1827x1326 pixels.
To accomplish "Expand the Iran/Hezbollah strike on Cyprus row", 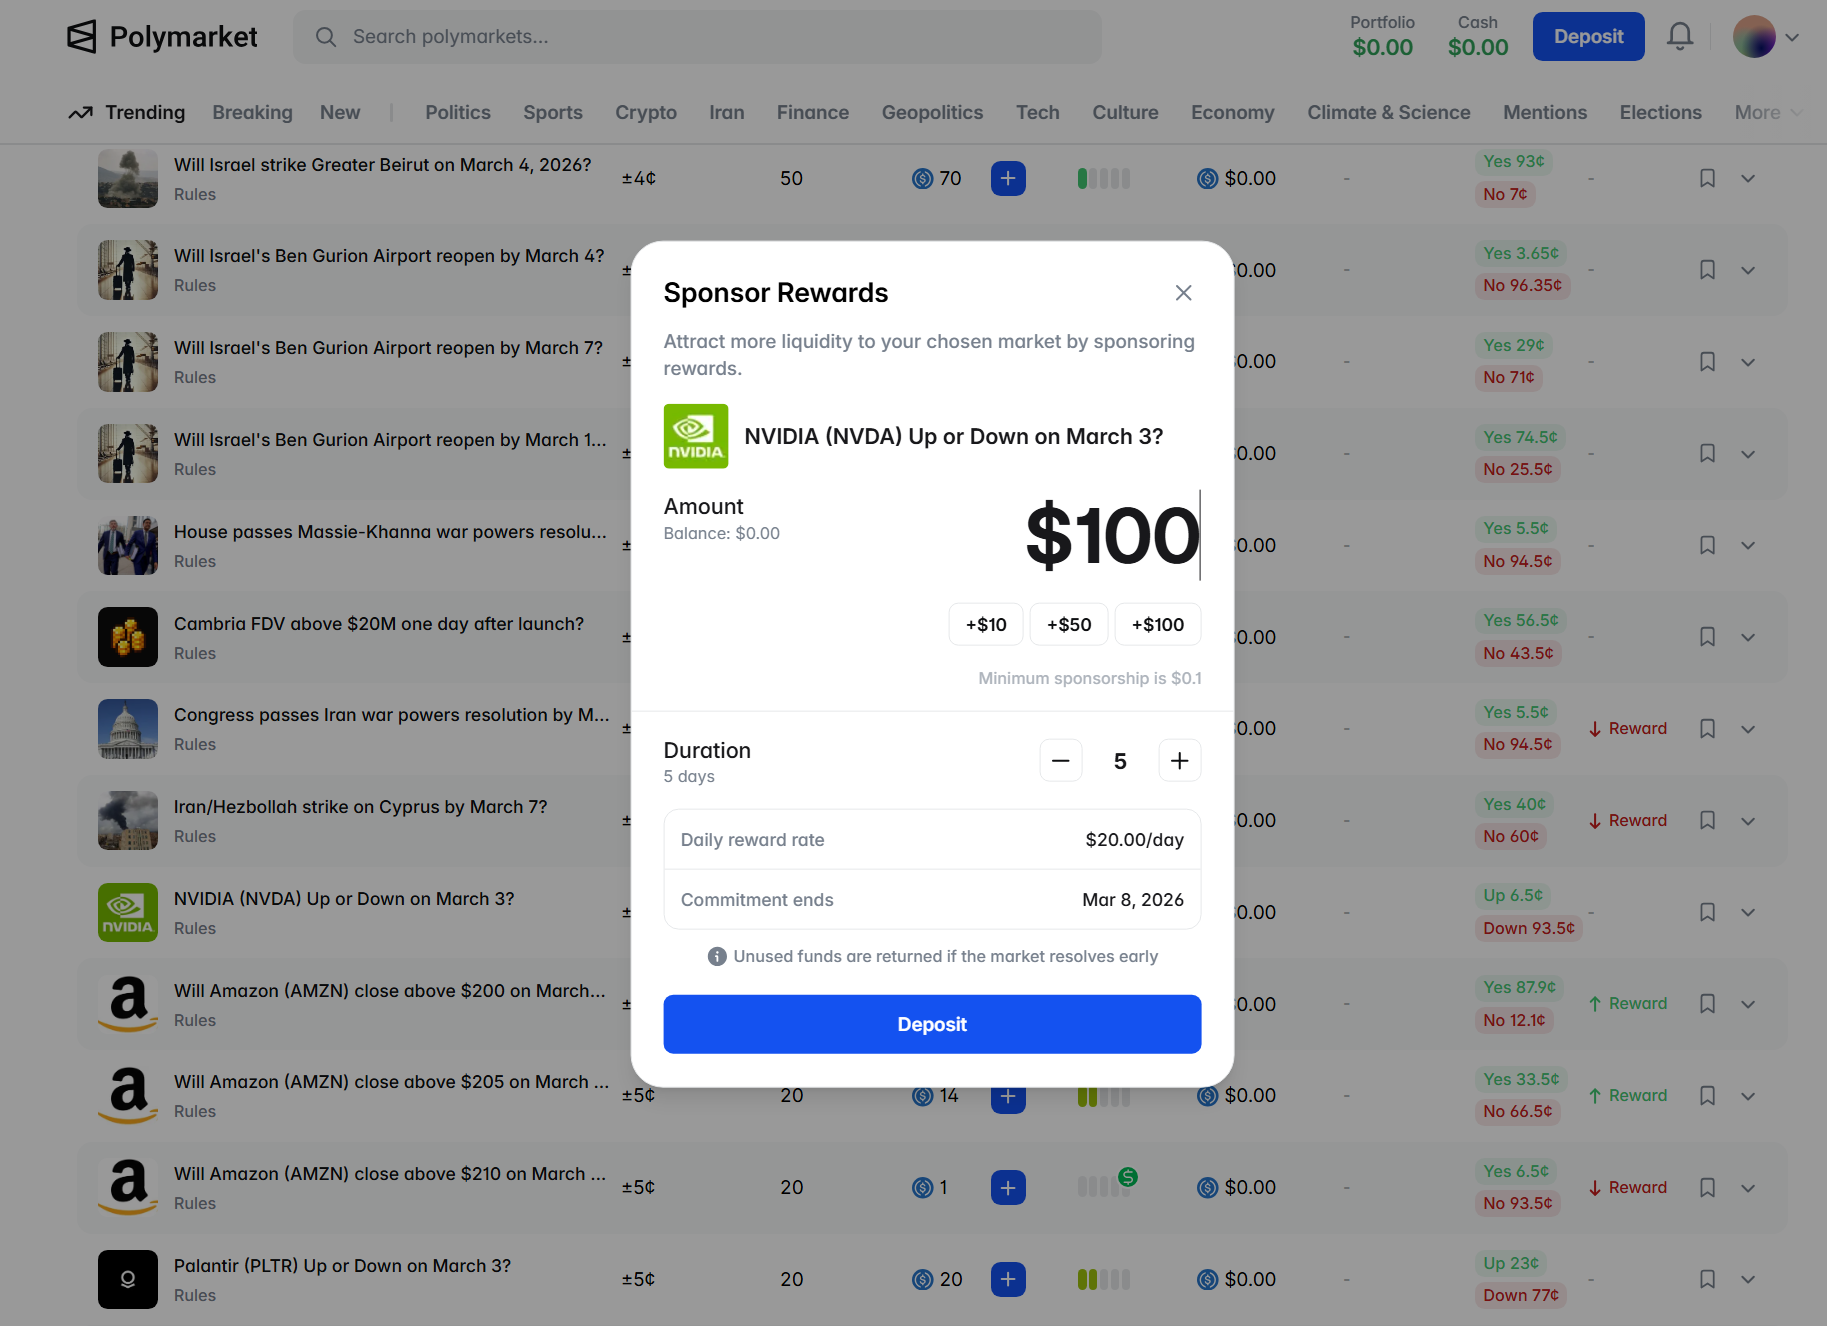I will point(1748,821).
